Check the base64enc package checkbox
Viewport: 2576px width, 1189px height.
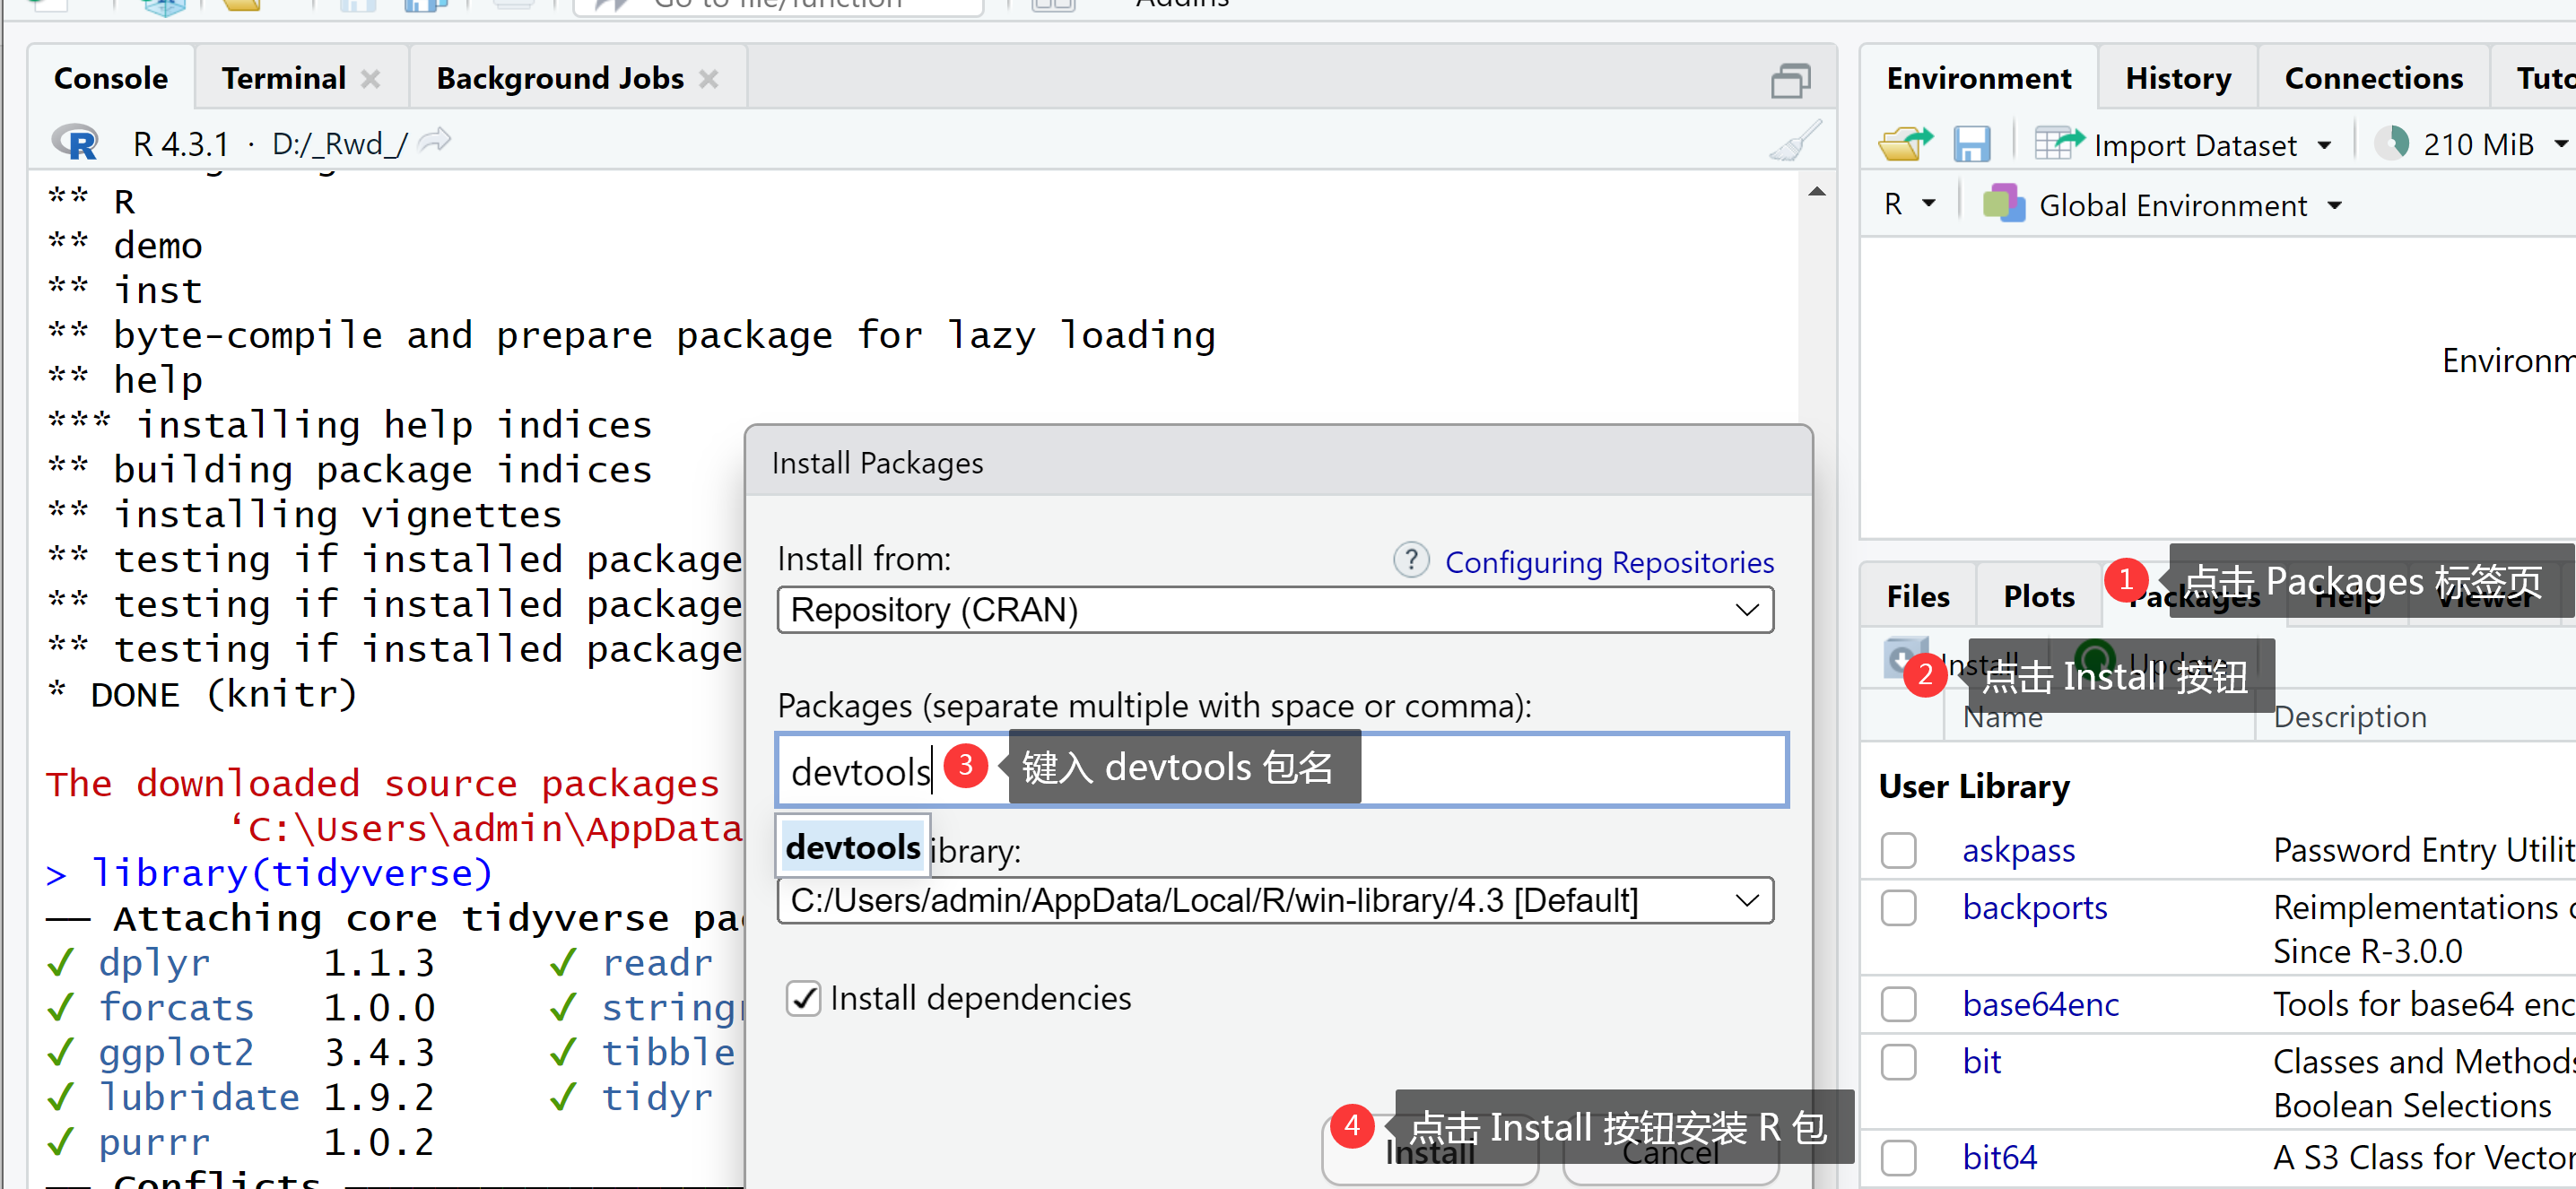tap(1898, 1004)
